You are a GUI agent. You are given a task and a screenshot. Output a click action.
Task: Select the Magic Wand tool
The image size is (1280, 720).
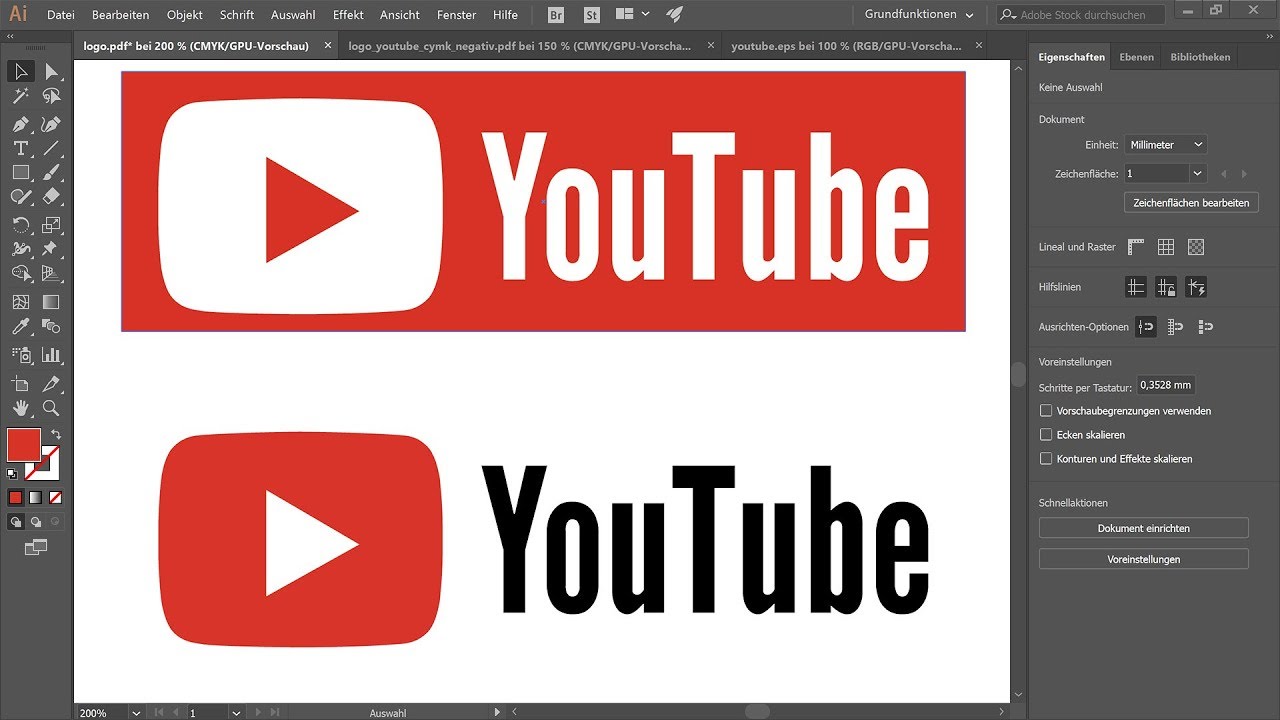click(20, 96)
